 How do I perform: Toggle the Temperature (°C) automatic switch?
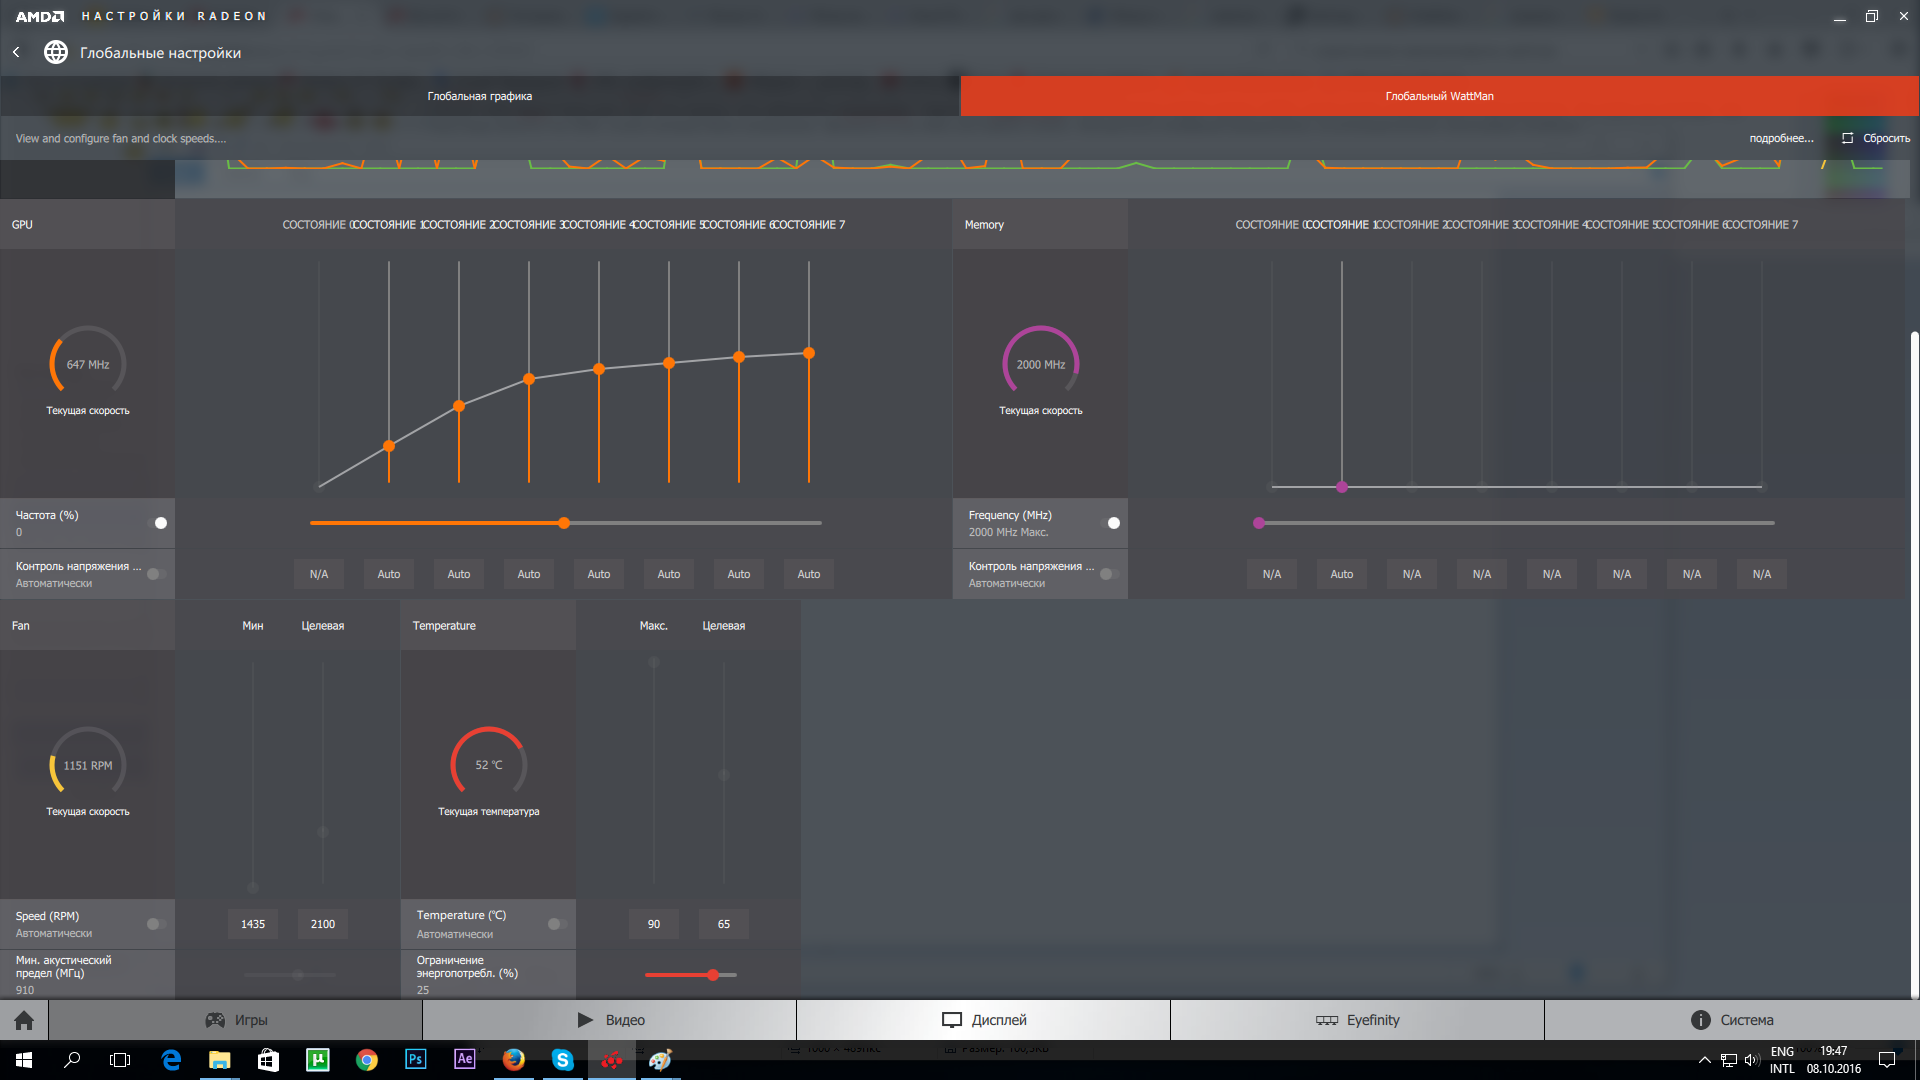[x=557, y=924]
